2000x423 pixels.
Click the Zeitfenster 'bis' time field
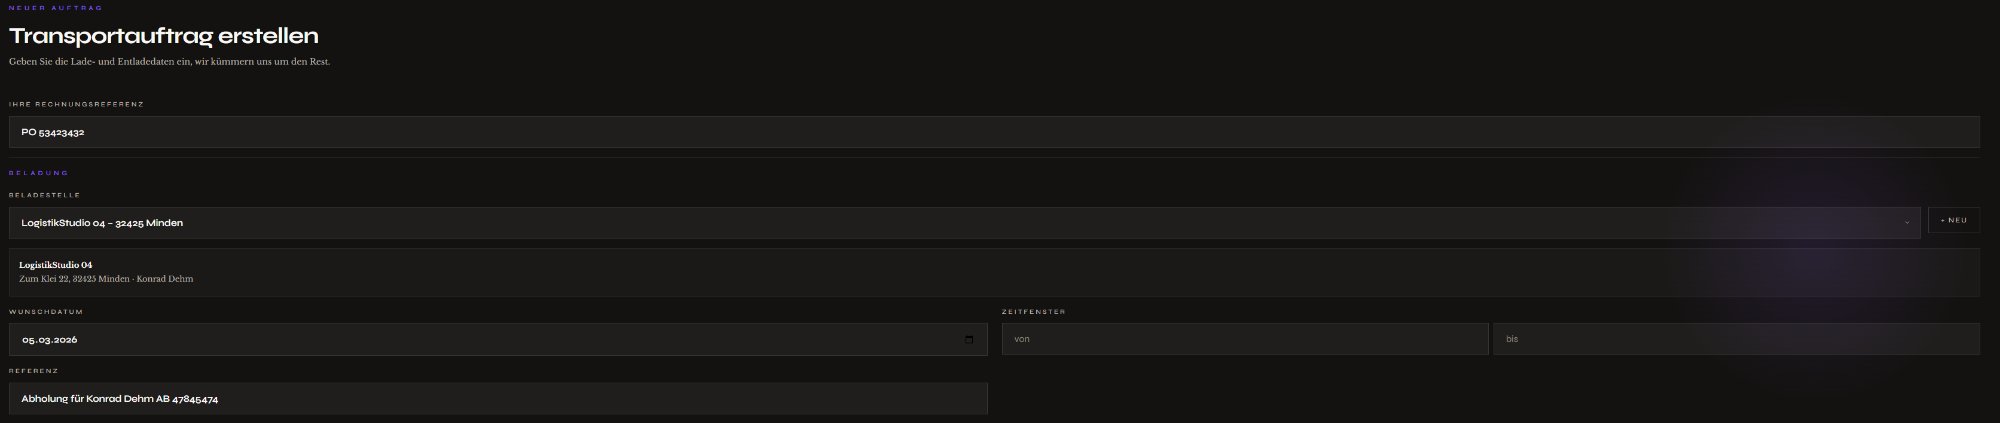[1735, 340]
